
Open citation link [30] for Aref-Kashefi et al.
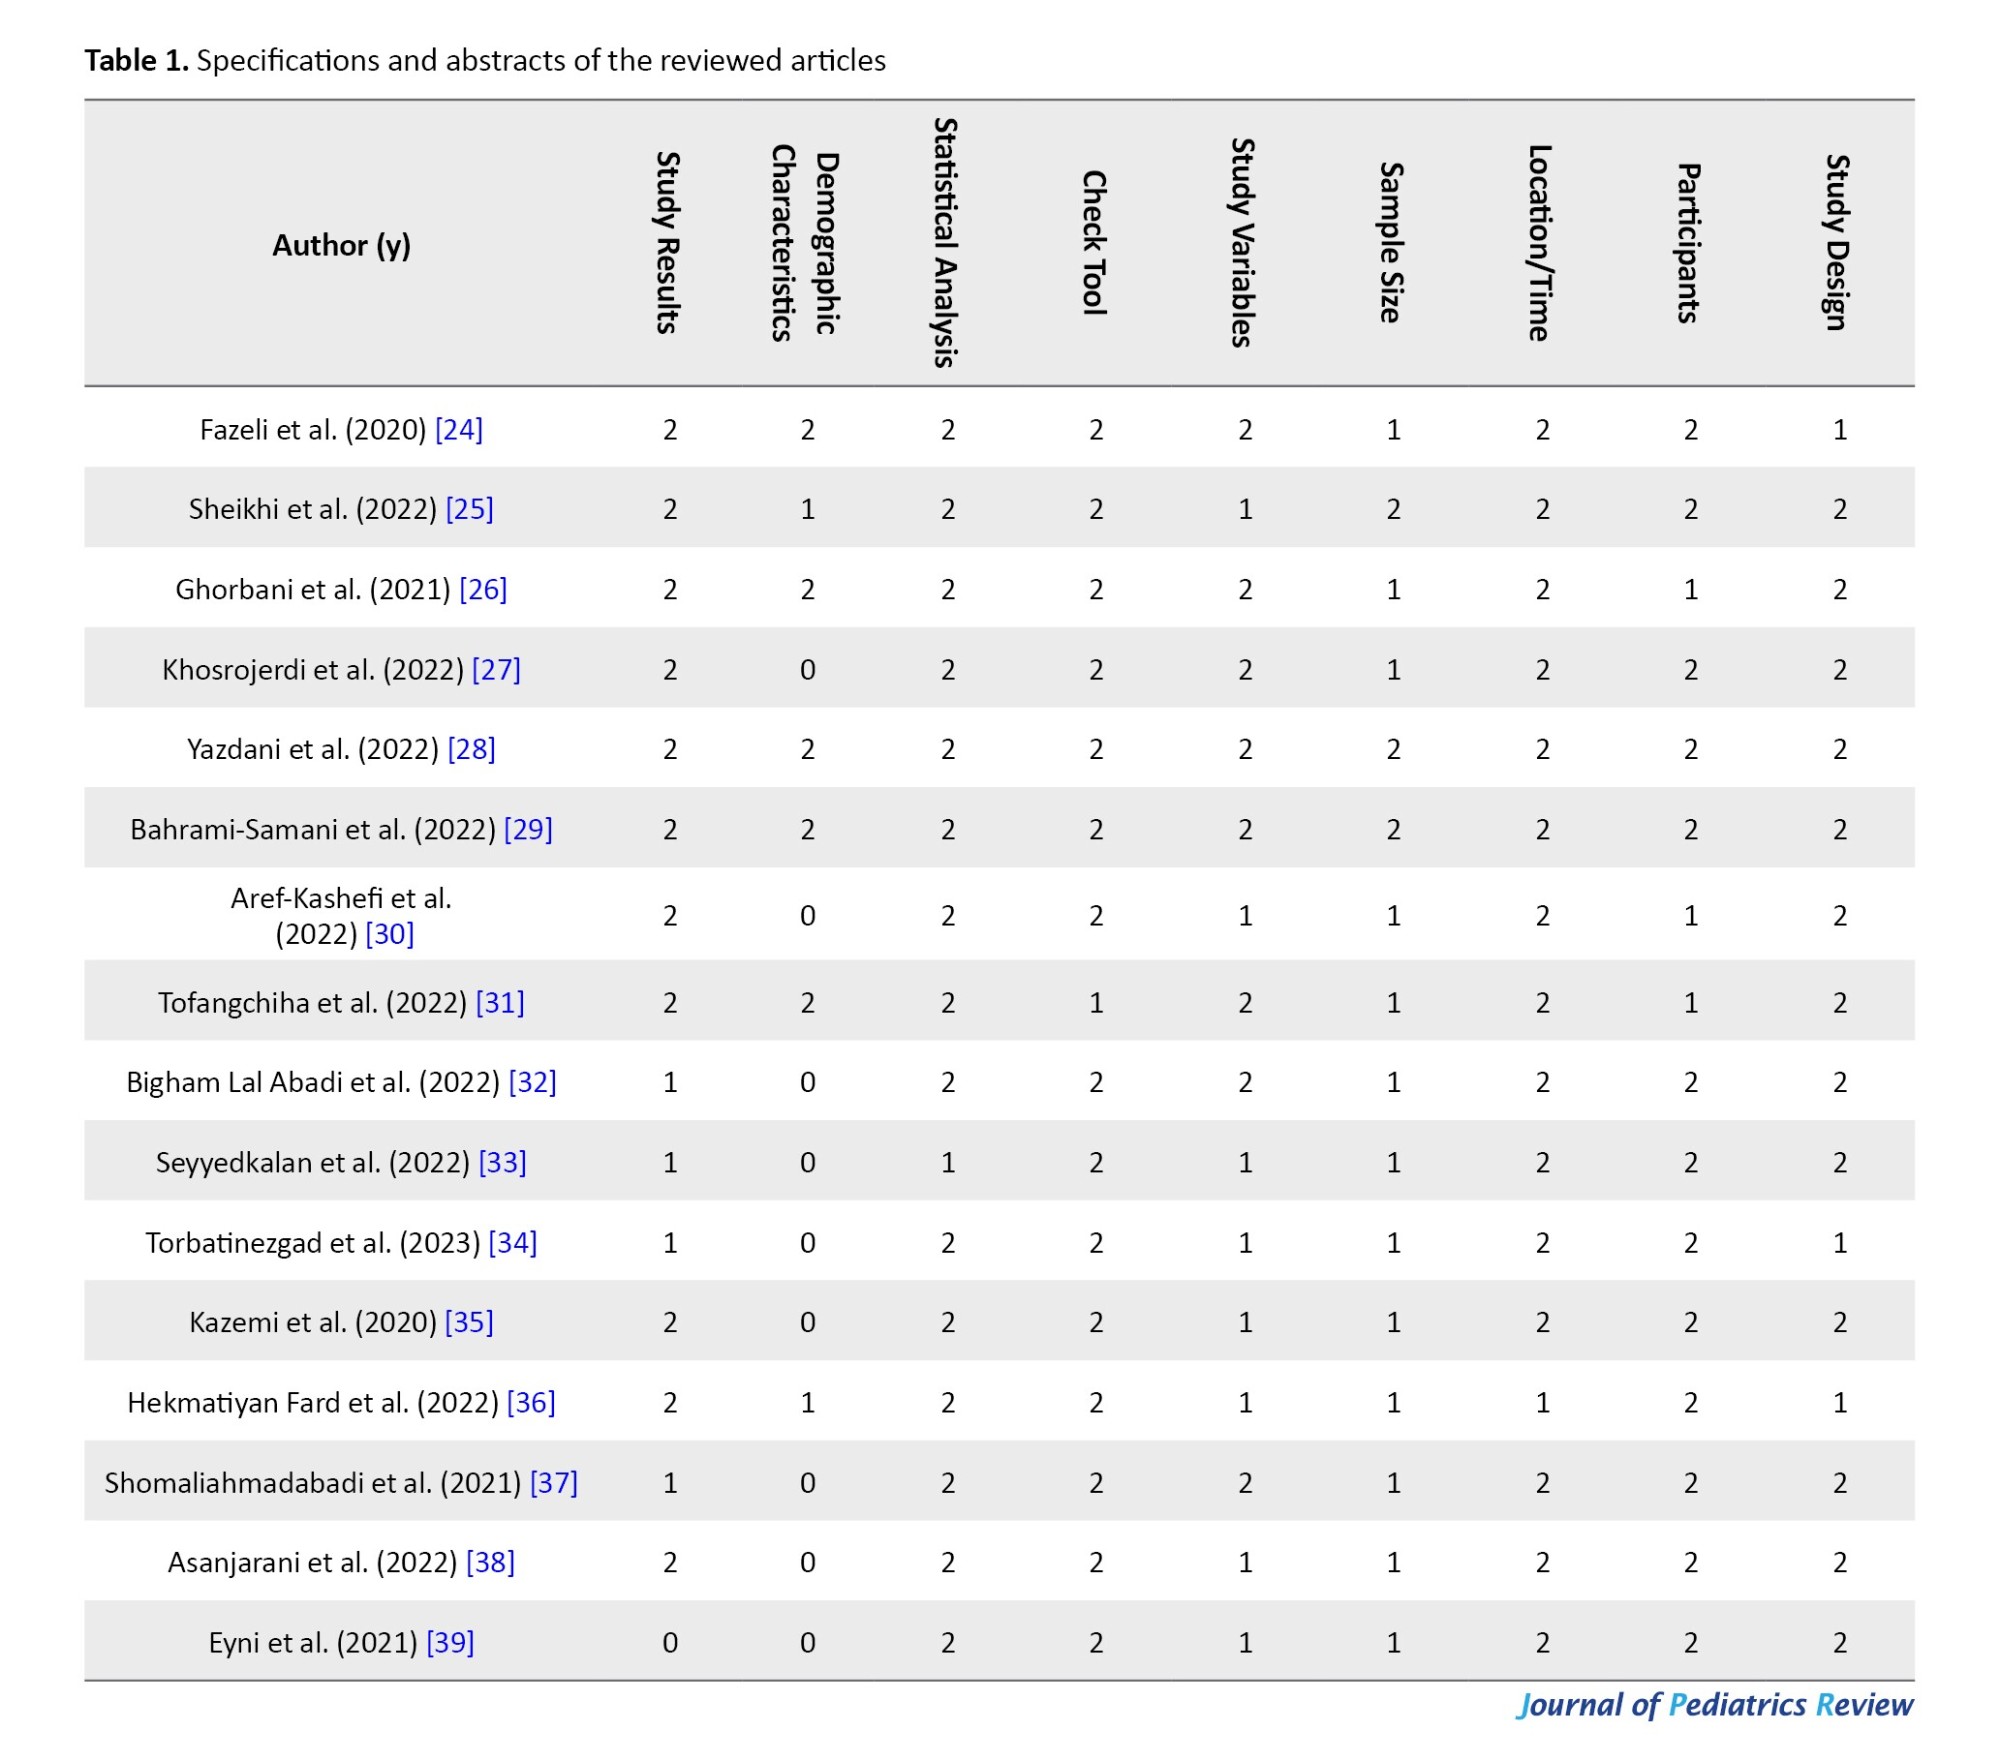tap(390, 934)
